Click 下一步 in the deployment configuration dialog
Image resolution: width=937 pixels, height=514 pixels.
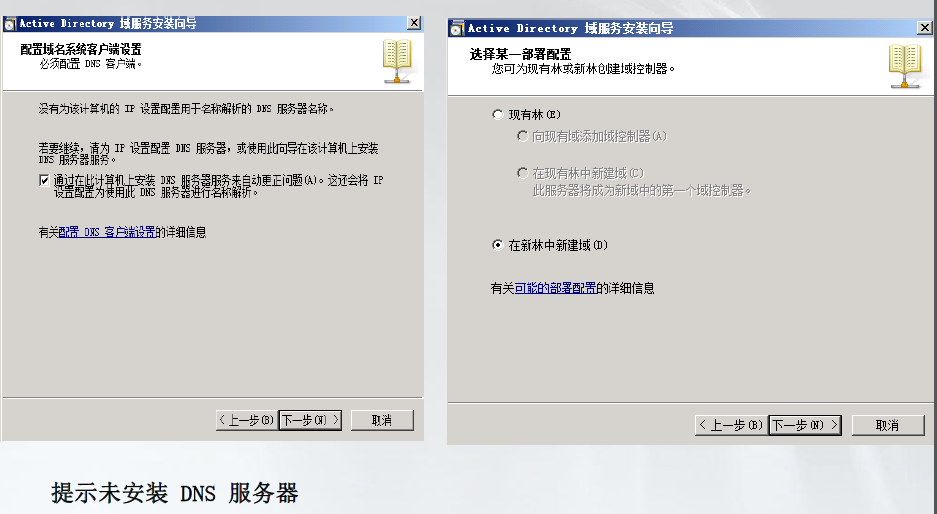805,425
